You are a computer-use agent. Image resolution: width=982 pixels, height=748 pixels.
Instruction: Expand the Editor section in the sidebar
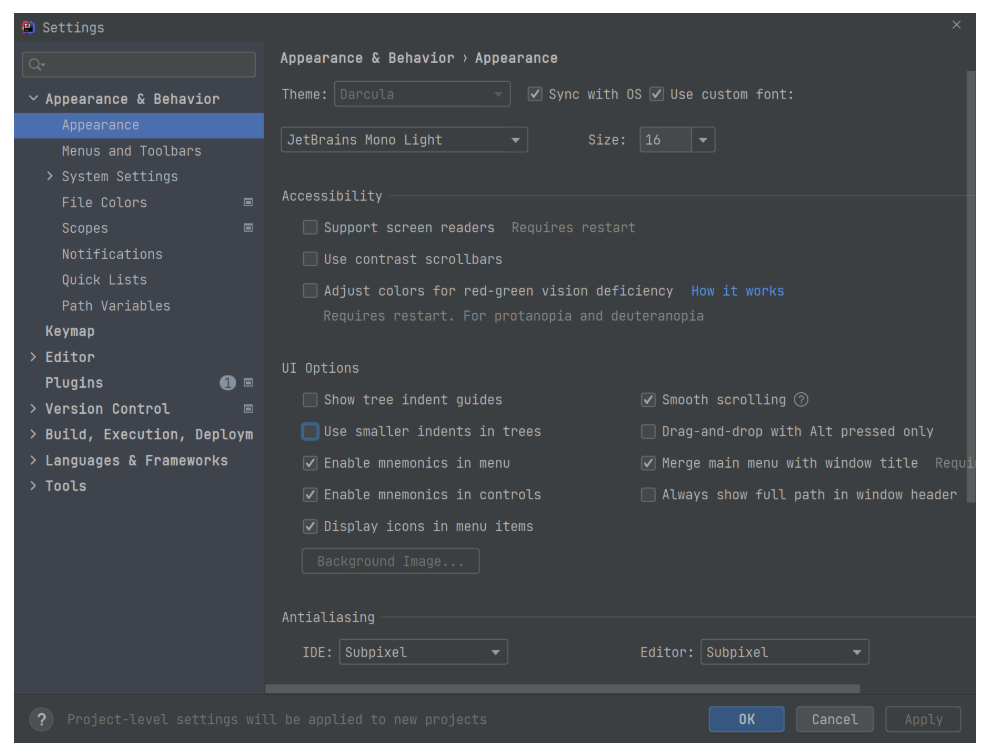click(x=33, y=356)
